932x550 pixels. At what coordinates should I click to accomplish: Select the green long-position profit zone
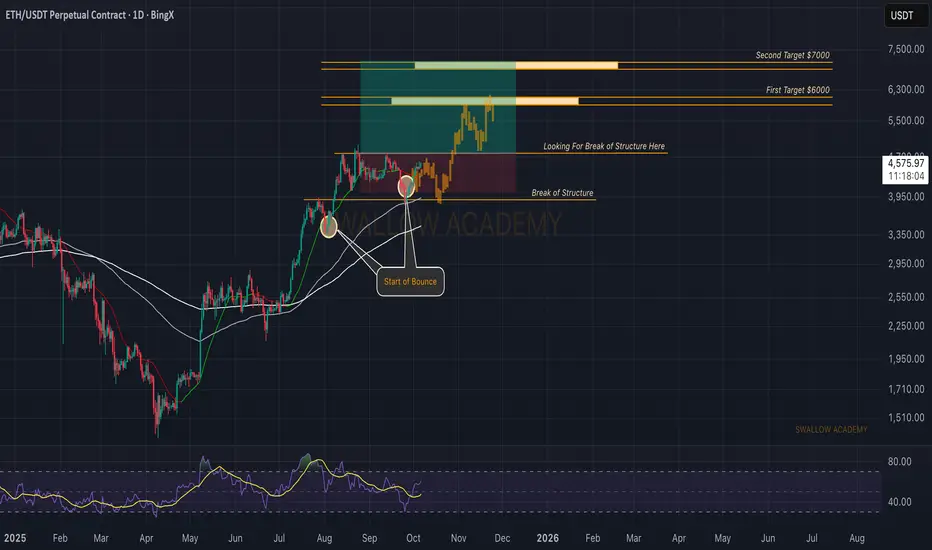click(438, 107)
